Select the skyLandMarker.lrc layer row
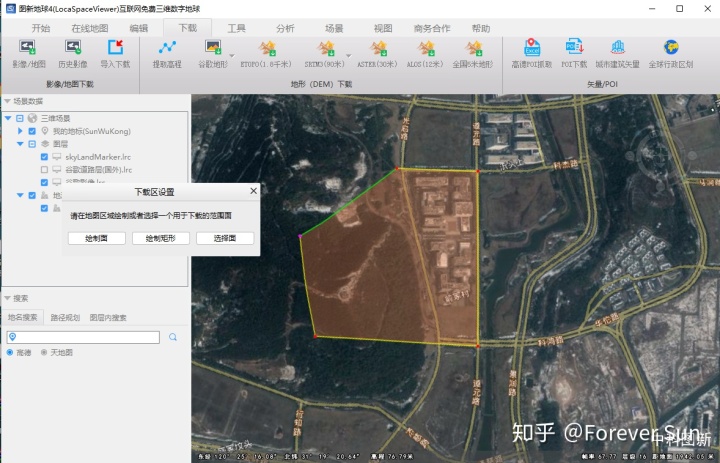The image size is (720, 463). [98, 157]
